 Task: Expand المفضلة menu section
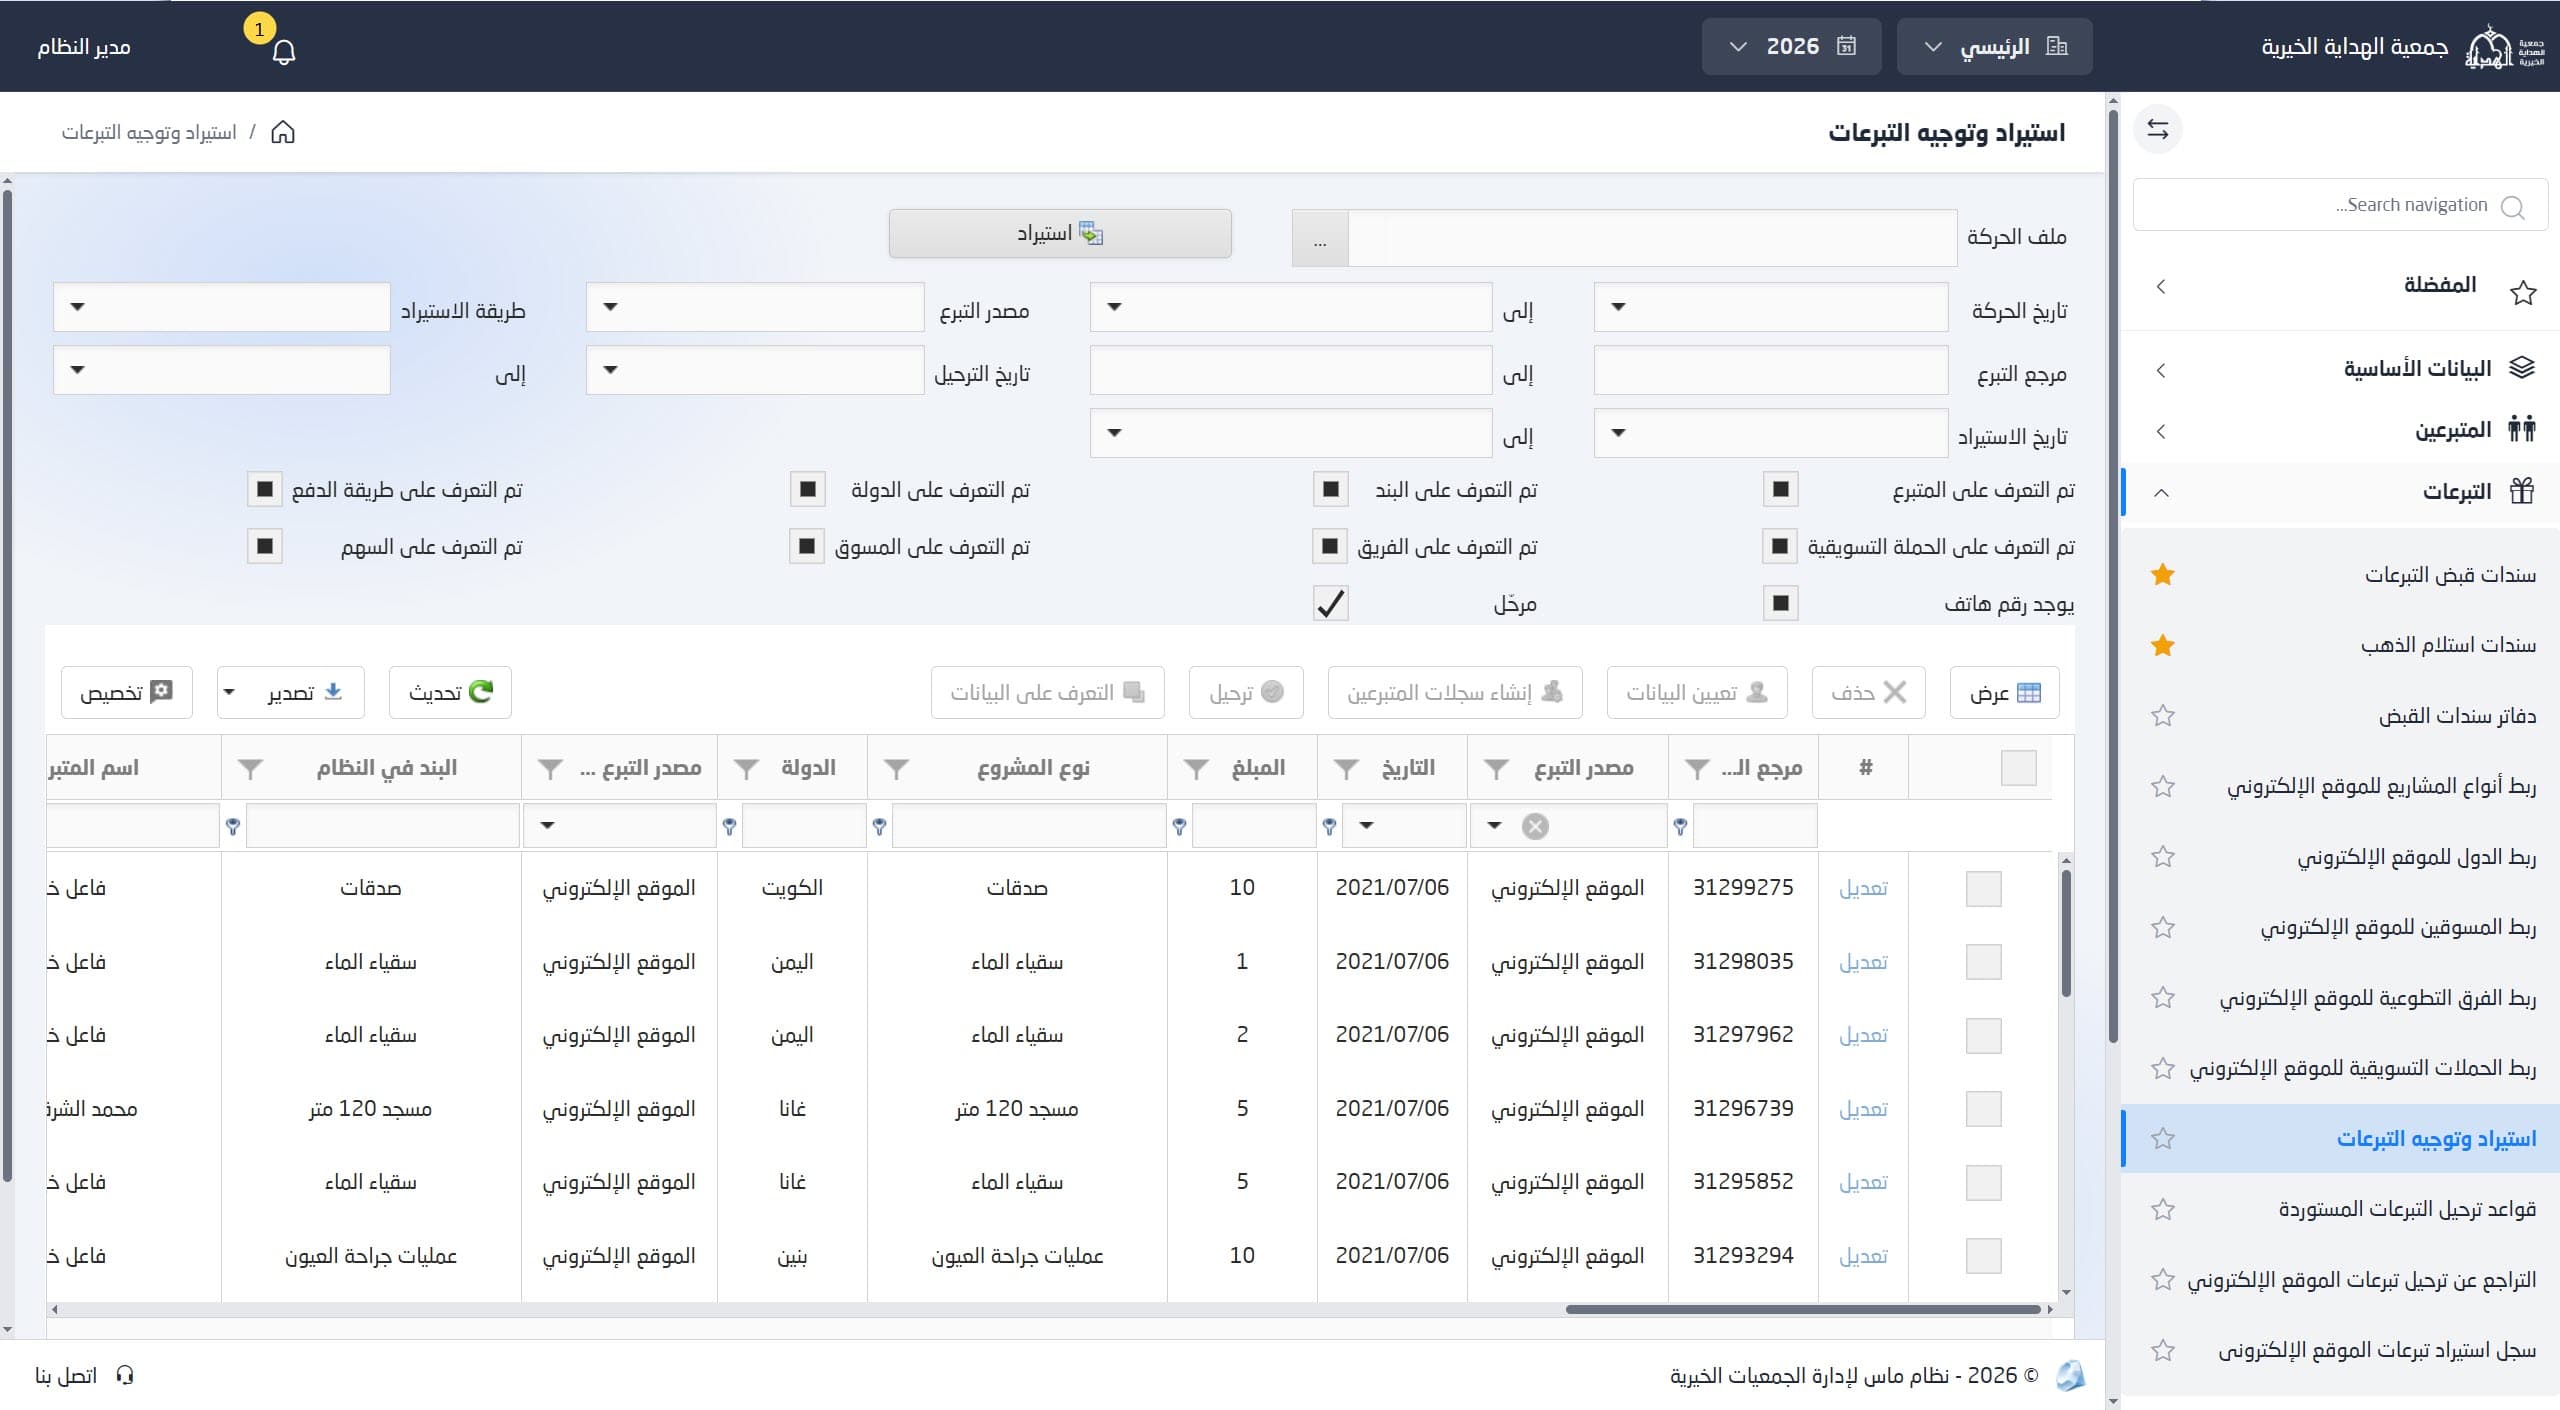point(2340,287)
